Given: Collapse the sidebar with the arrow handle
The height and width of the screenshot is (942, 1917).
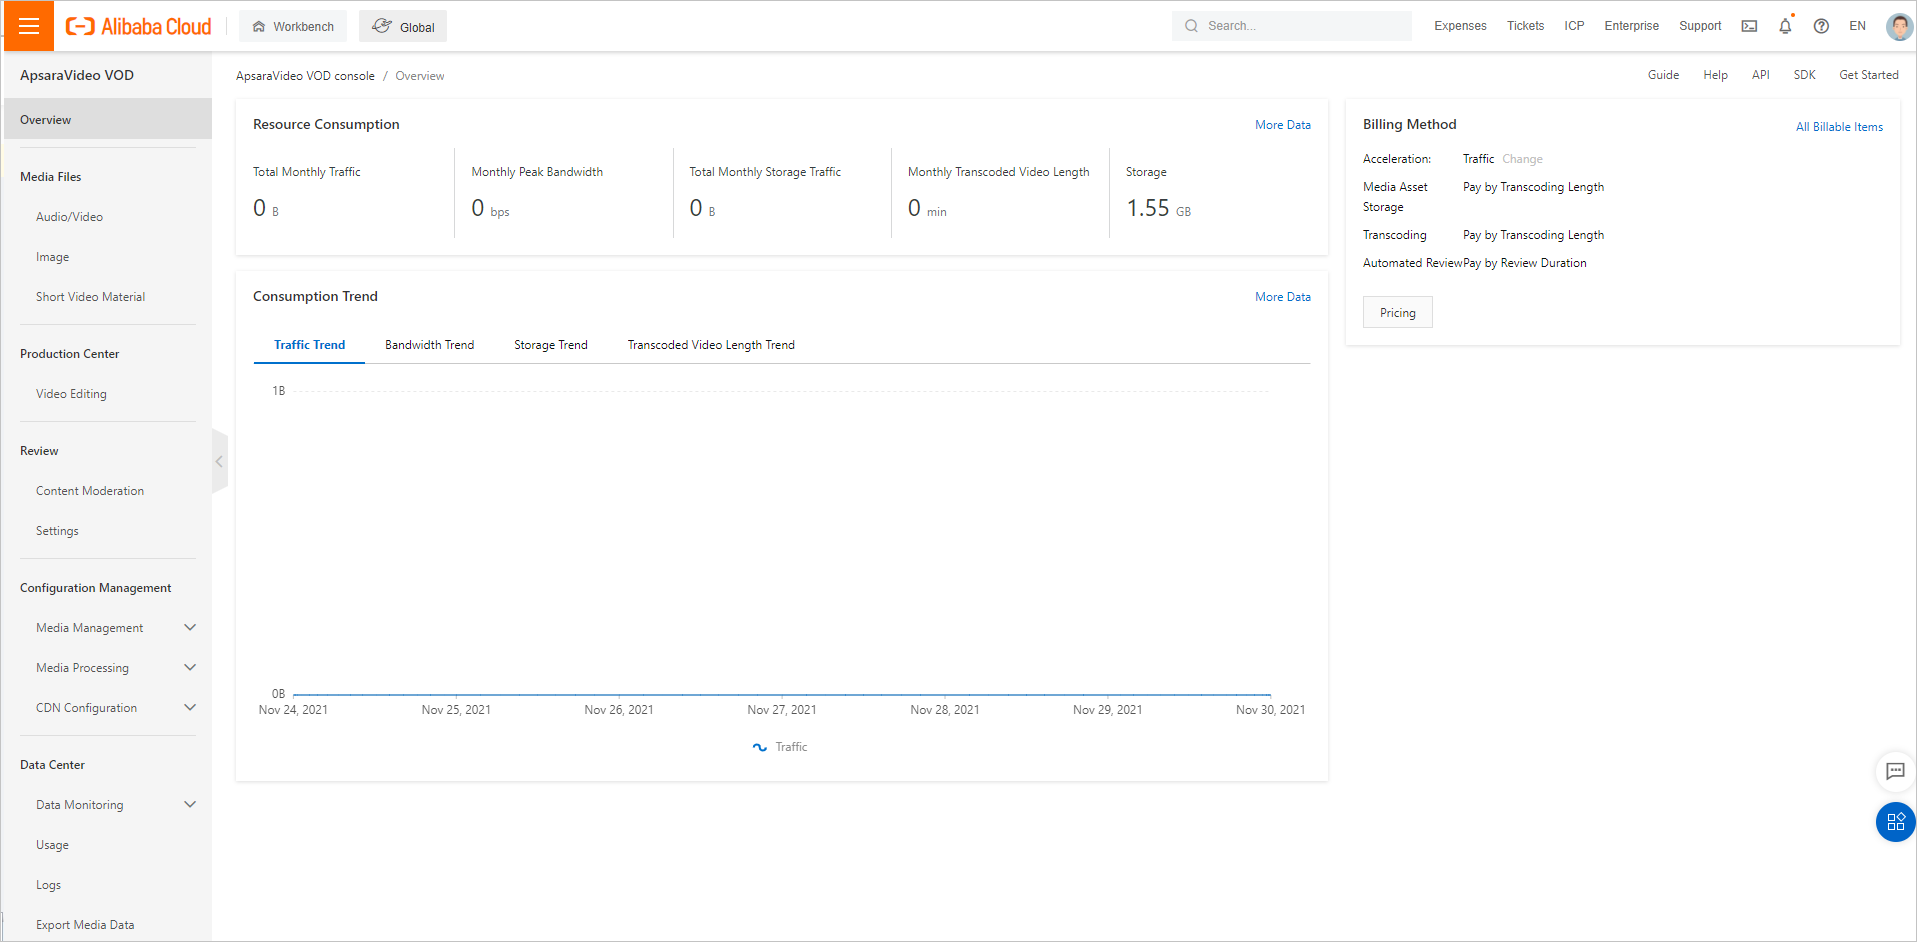Looking at the screenshot, I should pos(219,461).
